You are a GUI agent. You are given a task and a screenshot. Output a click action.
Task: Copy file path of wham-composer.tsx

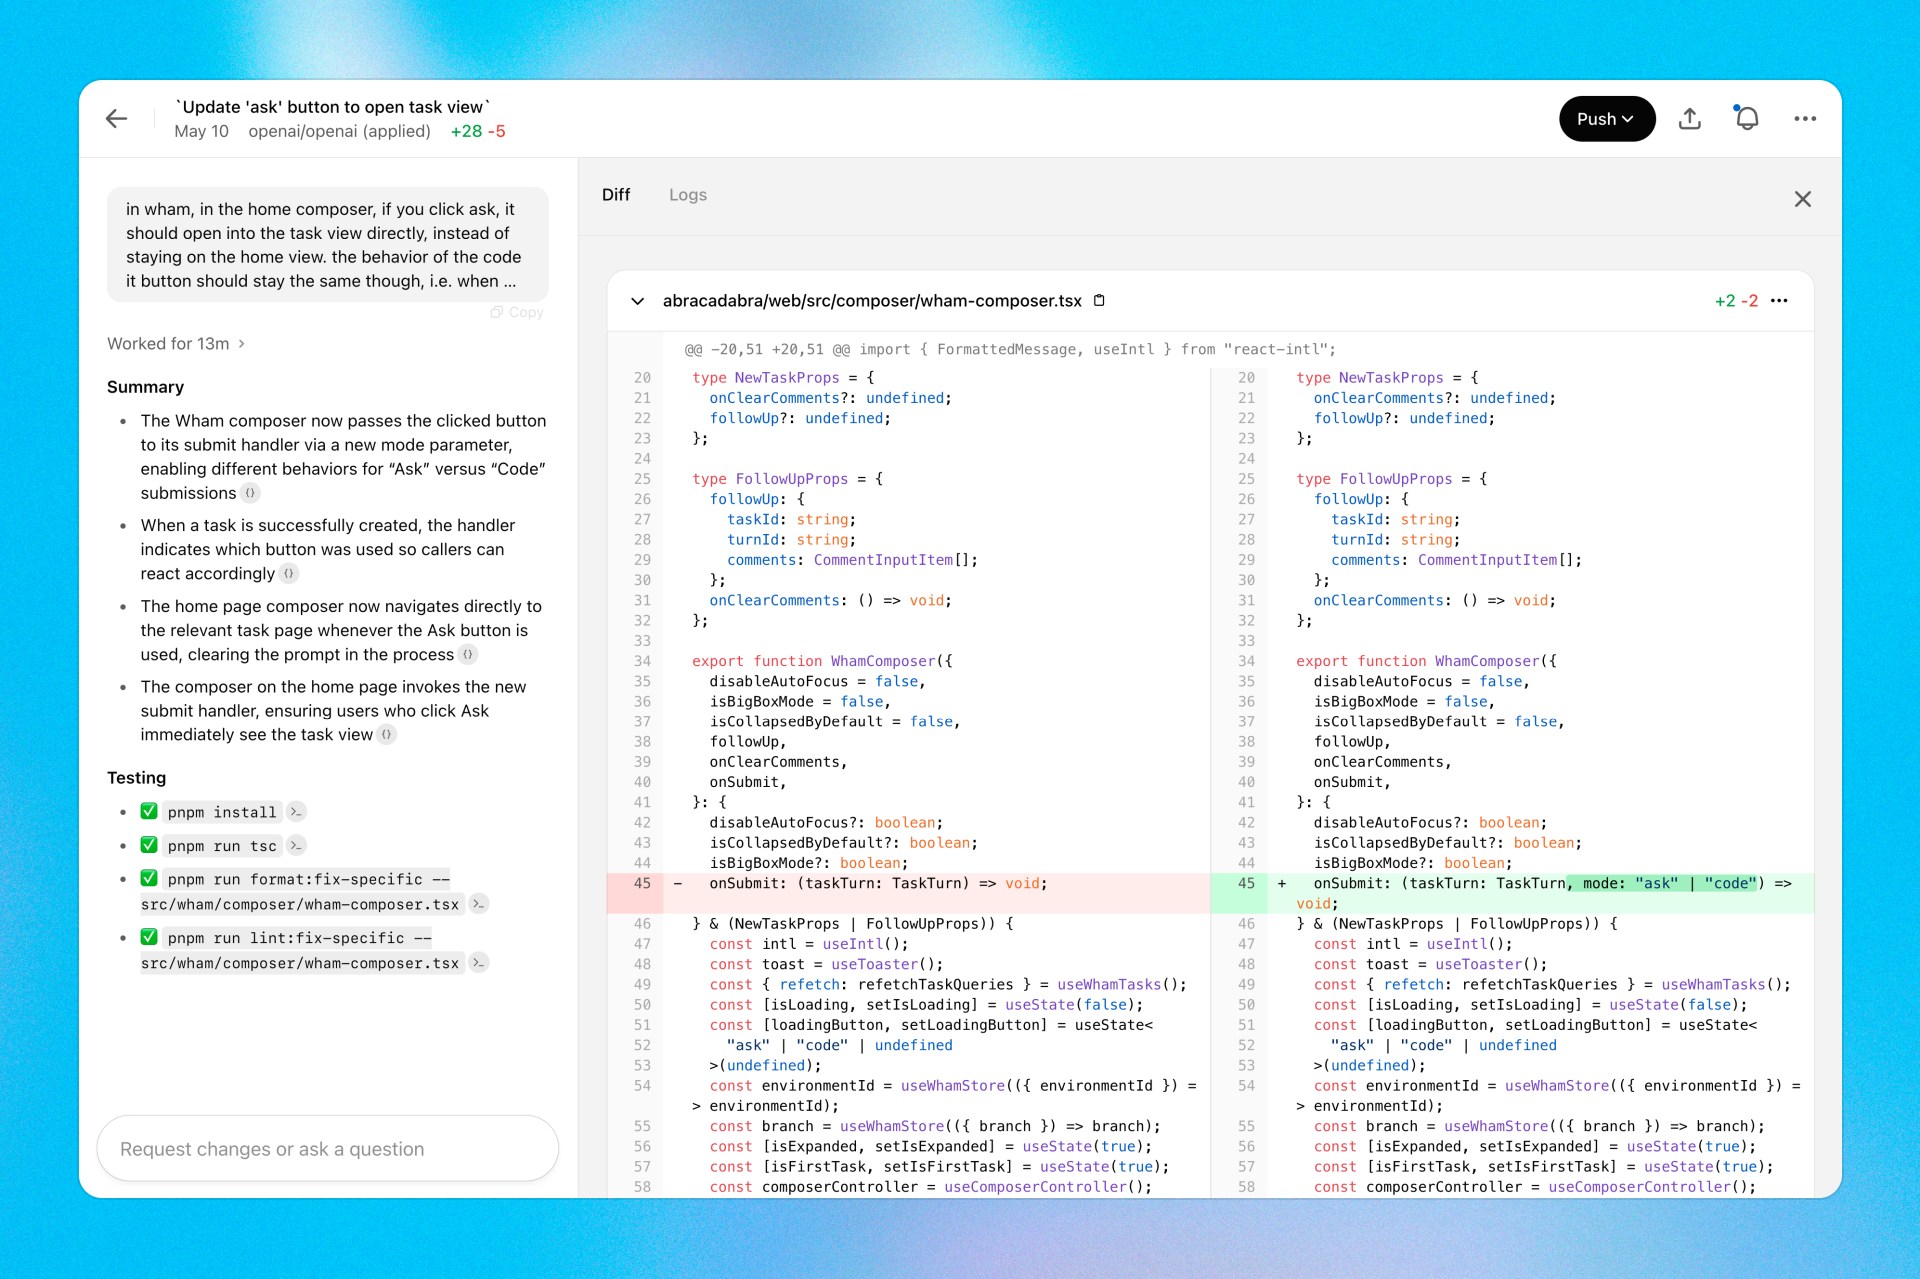click(x=1099, y=301)
